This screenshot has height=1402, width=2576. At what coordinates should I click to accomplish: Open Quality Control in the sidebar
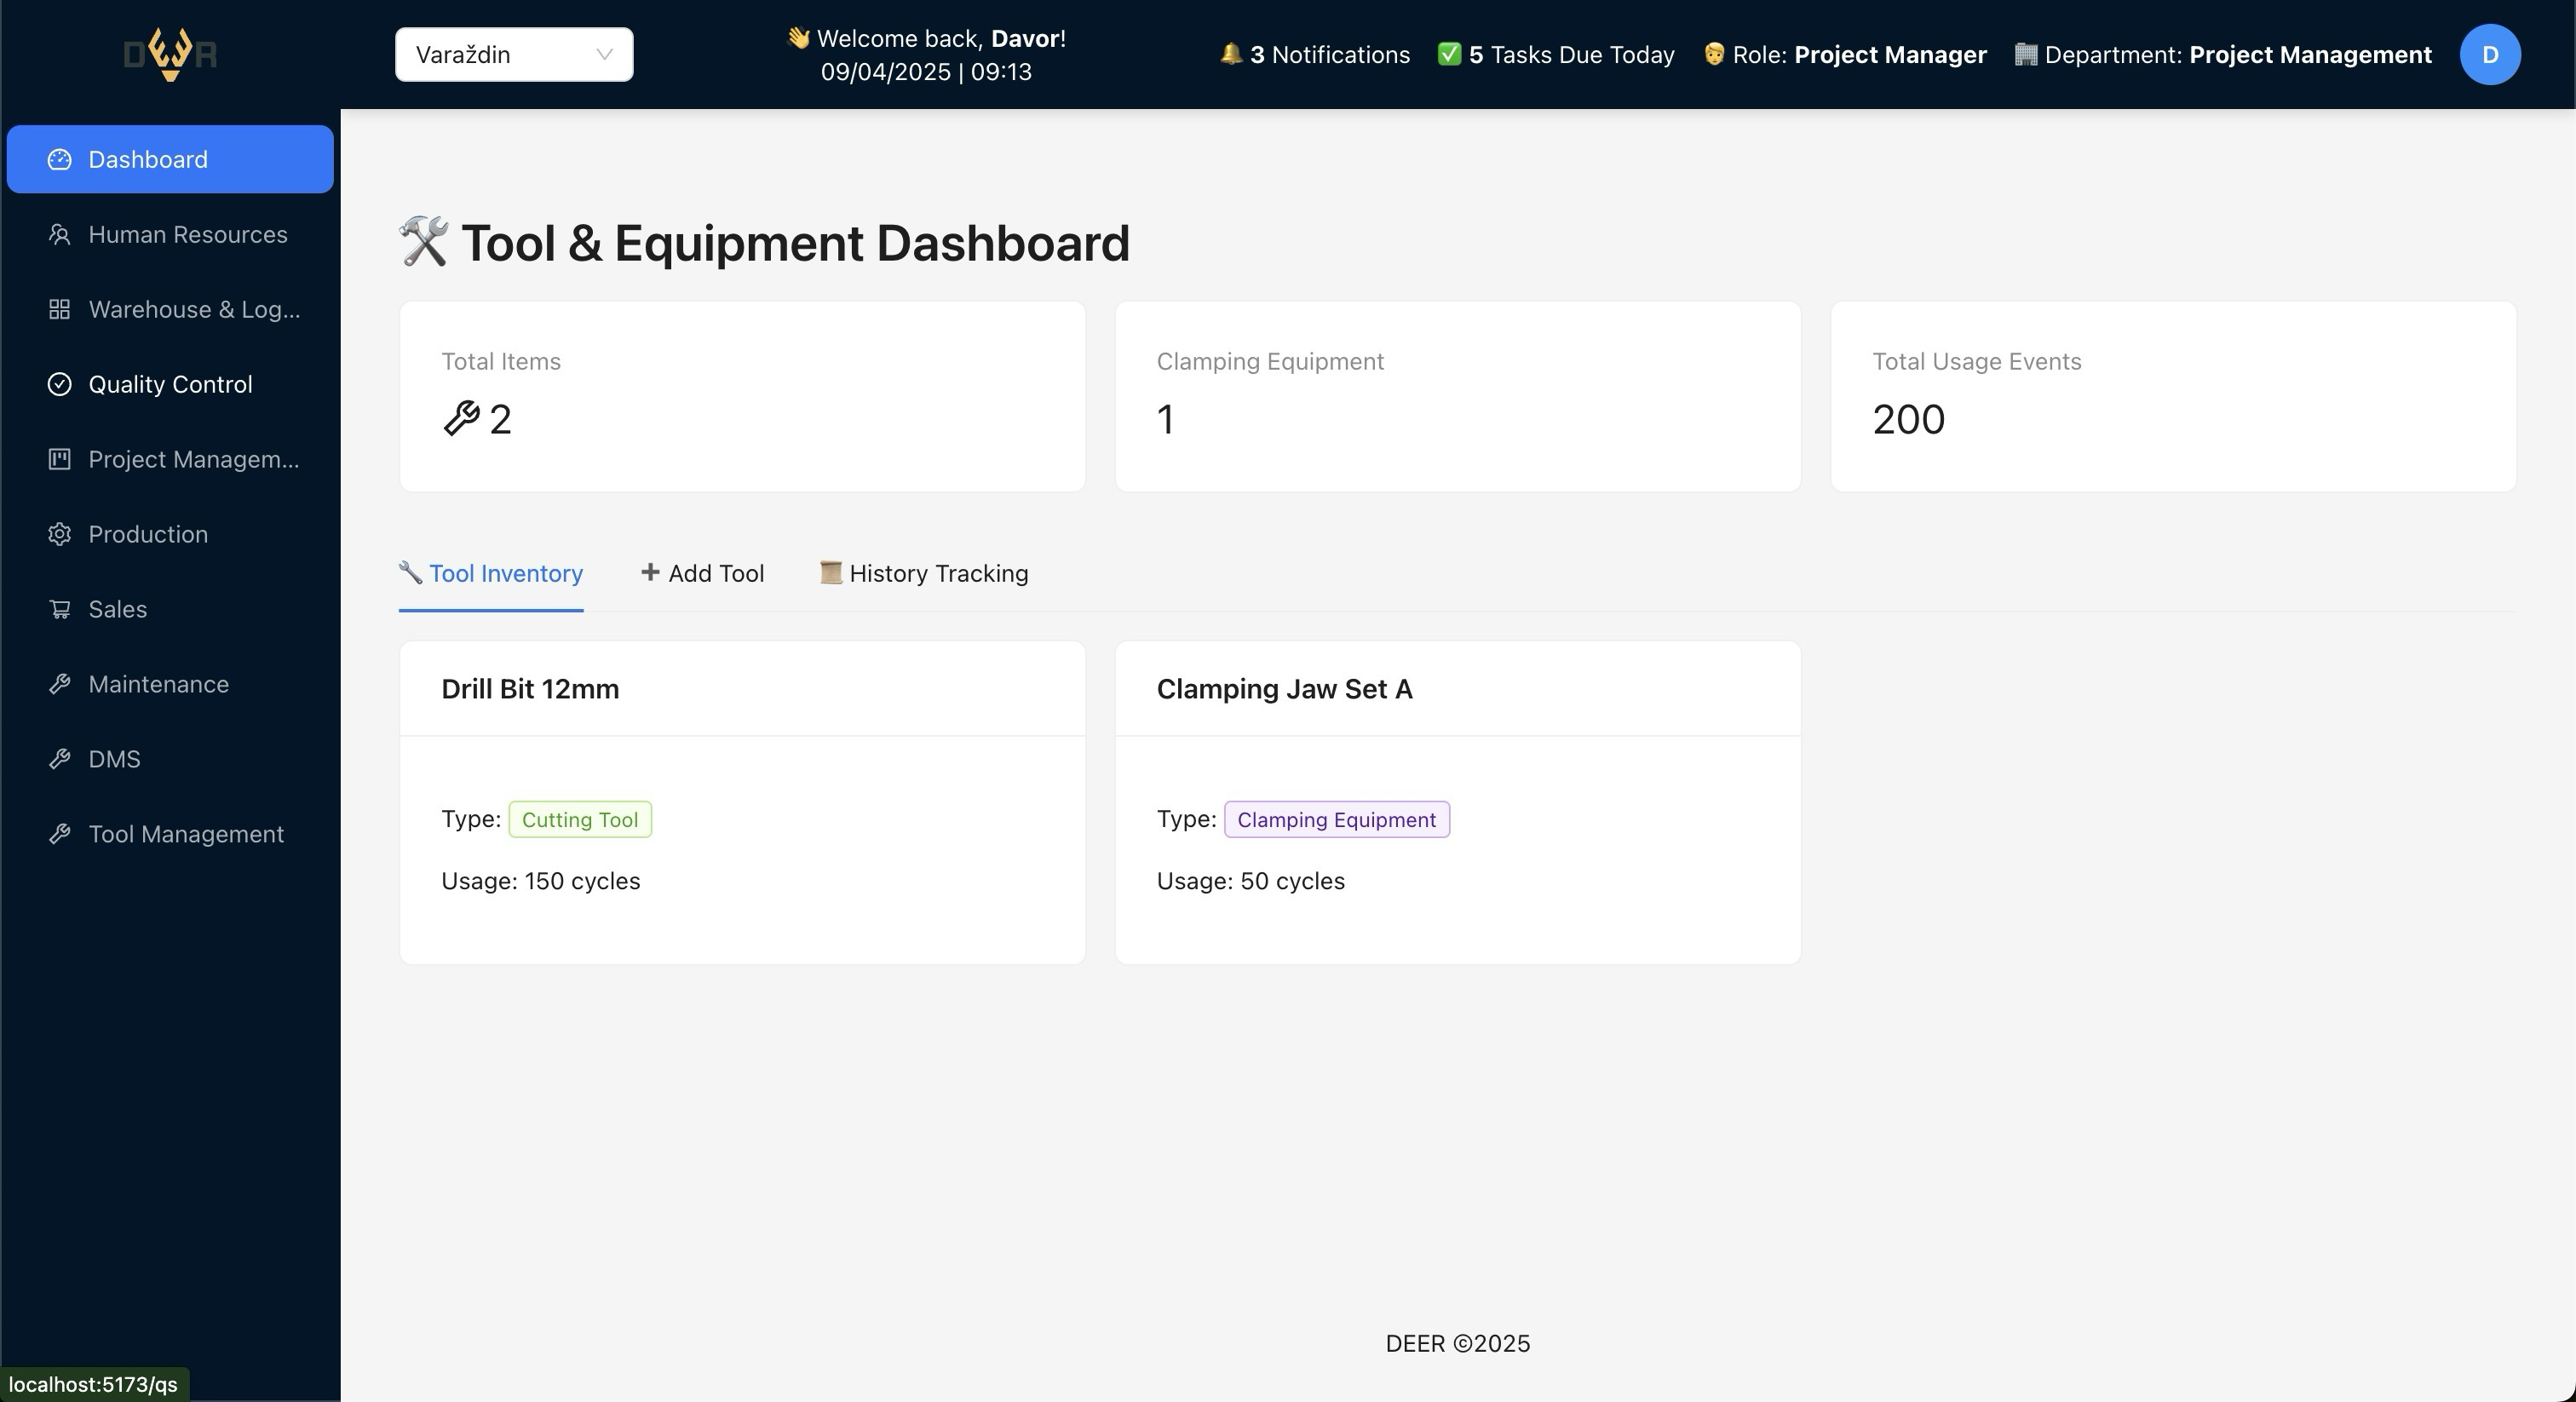click(x=170, y=384)
